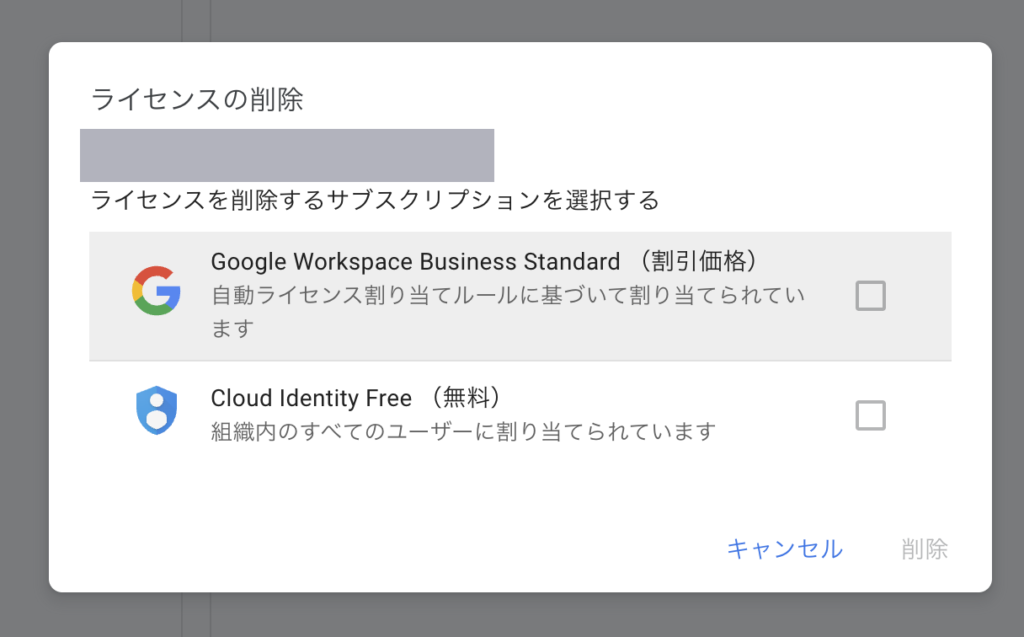Click the （無料） label
Viewport: 1024px width, 637px height.
point(465,398)
